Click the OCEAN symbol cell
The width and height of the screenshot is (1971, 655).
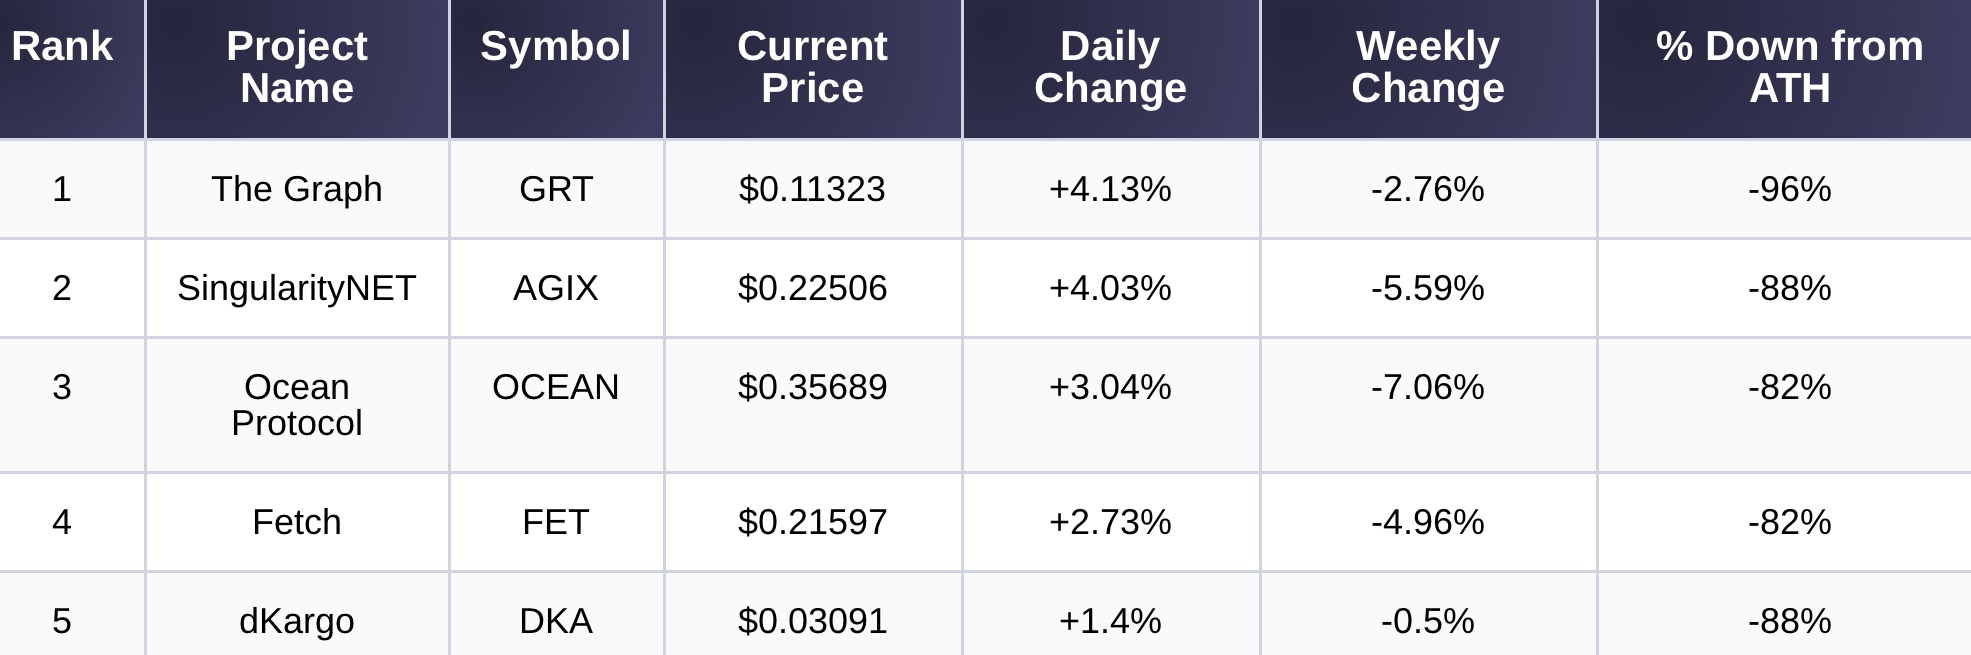pos(556,387)
